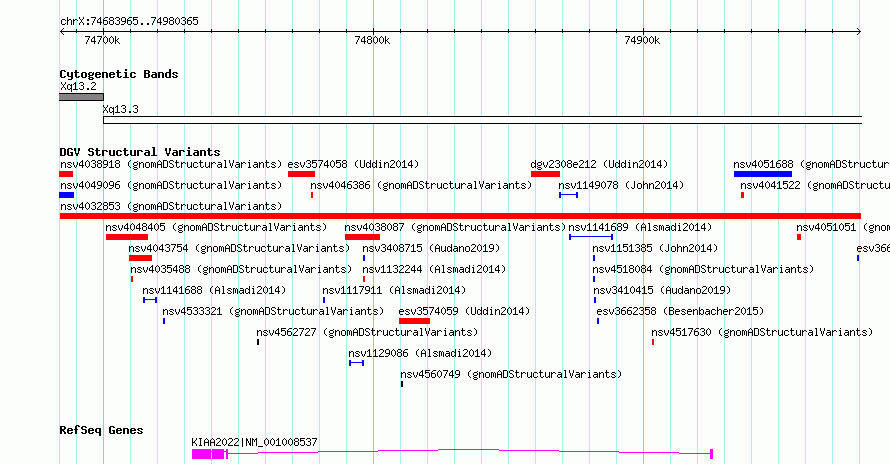Click nsv4562727 variant label
890x464 pixels.
[x=367, y=333]
